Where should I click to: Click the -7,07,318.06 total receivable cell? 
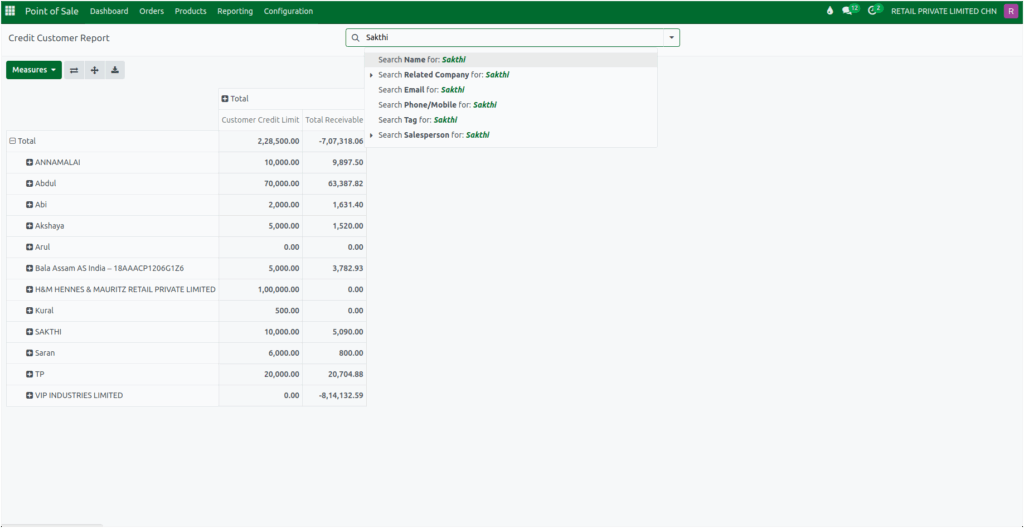tap(334, 141)
